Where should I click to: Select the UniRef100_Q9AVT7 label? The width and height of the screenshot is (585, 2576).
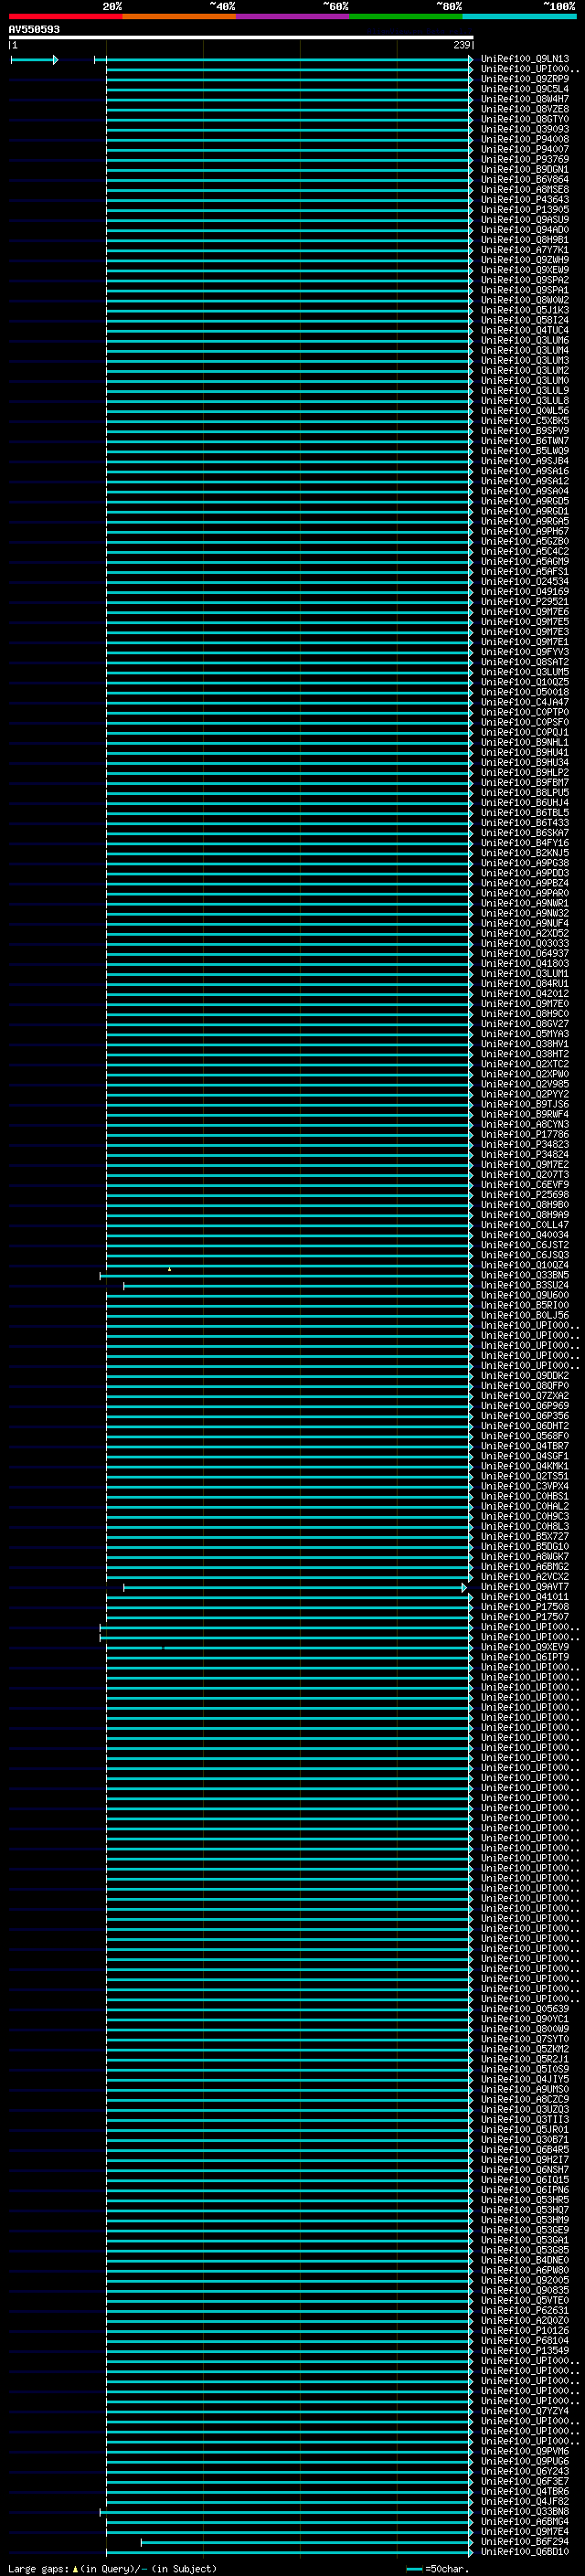[x=524, y=1587]
